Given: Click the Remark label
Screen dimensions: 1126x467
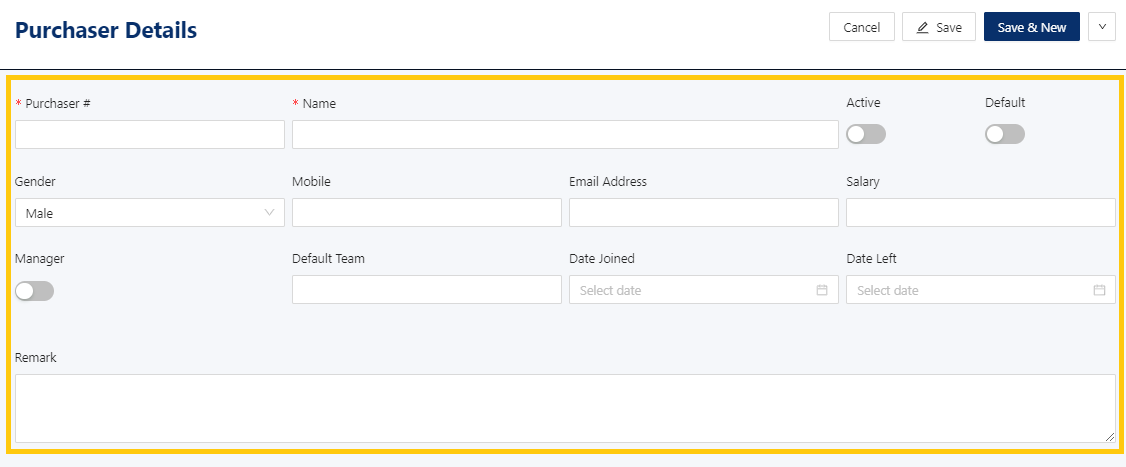Looking at the screenshot, I should coord(36,358).
